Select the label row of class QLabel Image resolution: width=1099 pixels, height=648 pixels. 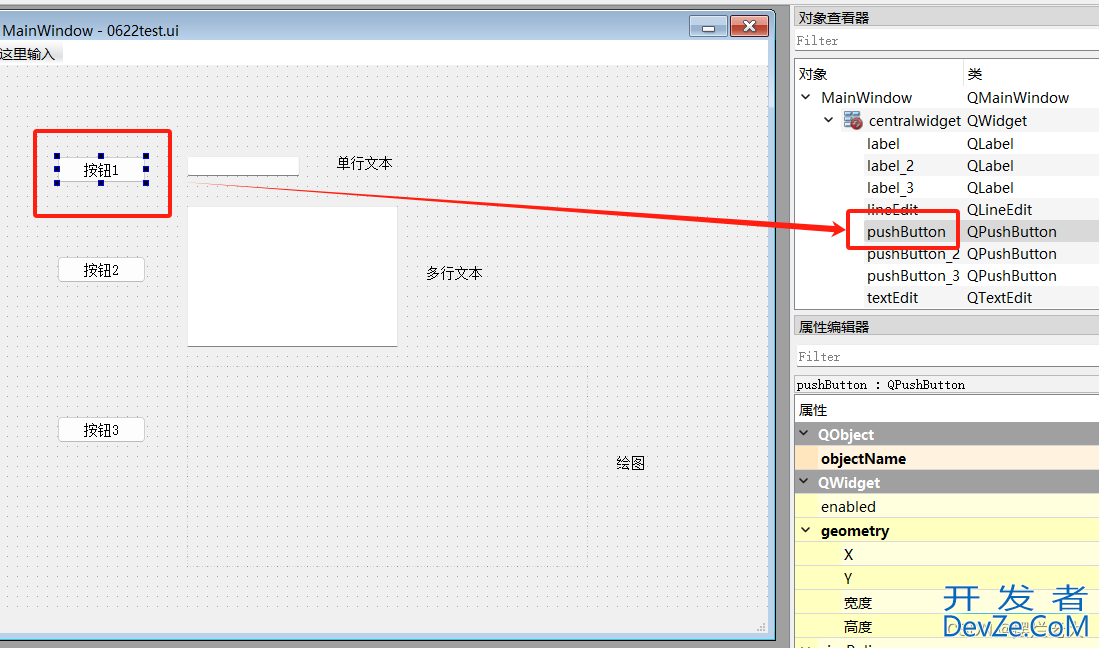pos(947,144)
